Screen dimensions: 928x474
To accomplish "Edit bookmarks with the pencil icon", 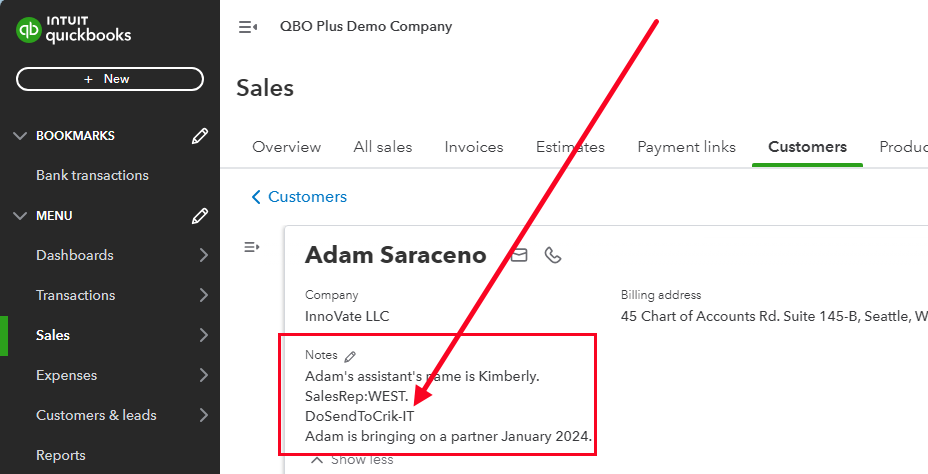I will [200, 136].
